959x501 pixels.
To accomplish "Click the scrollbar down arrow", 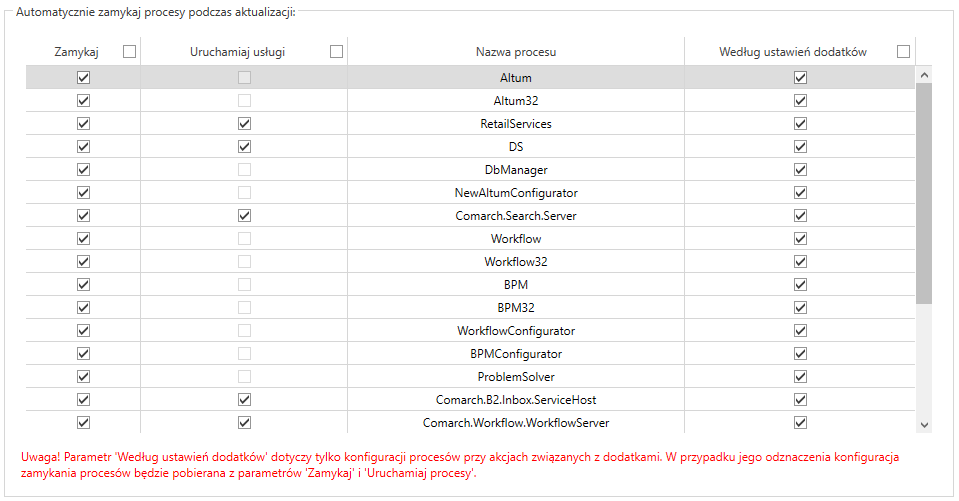I will (x=924, y=425).
